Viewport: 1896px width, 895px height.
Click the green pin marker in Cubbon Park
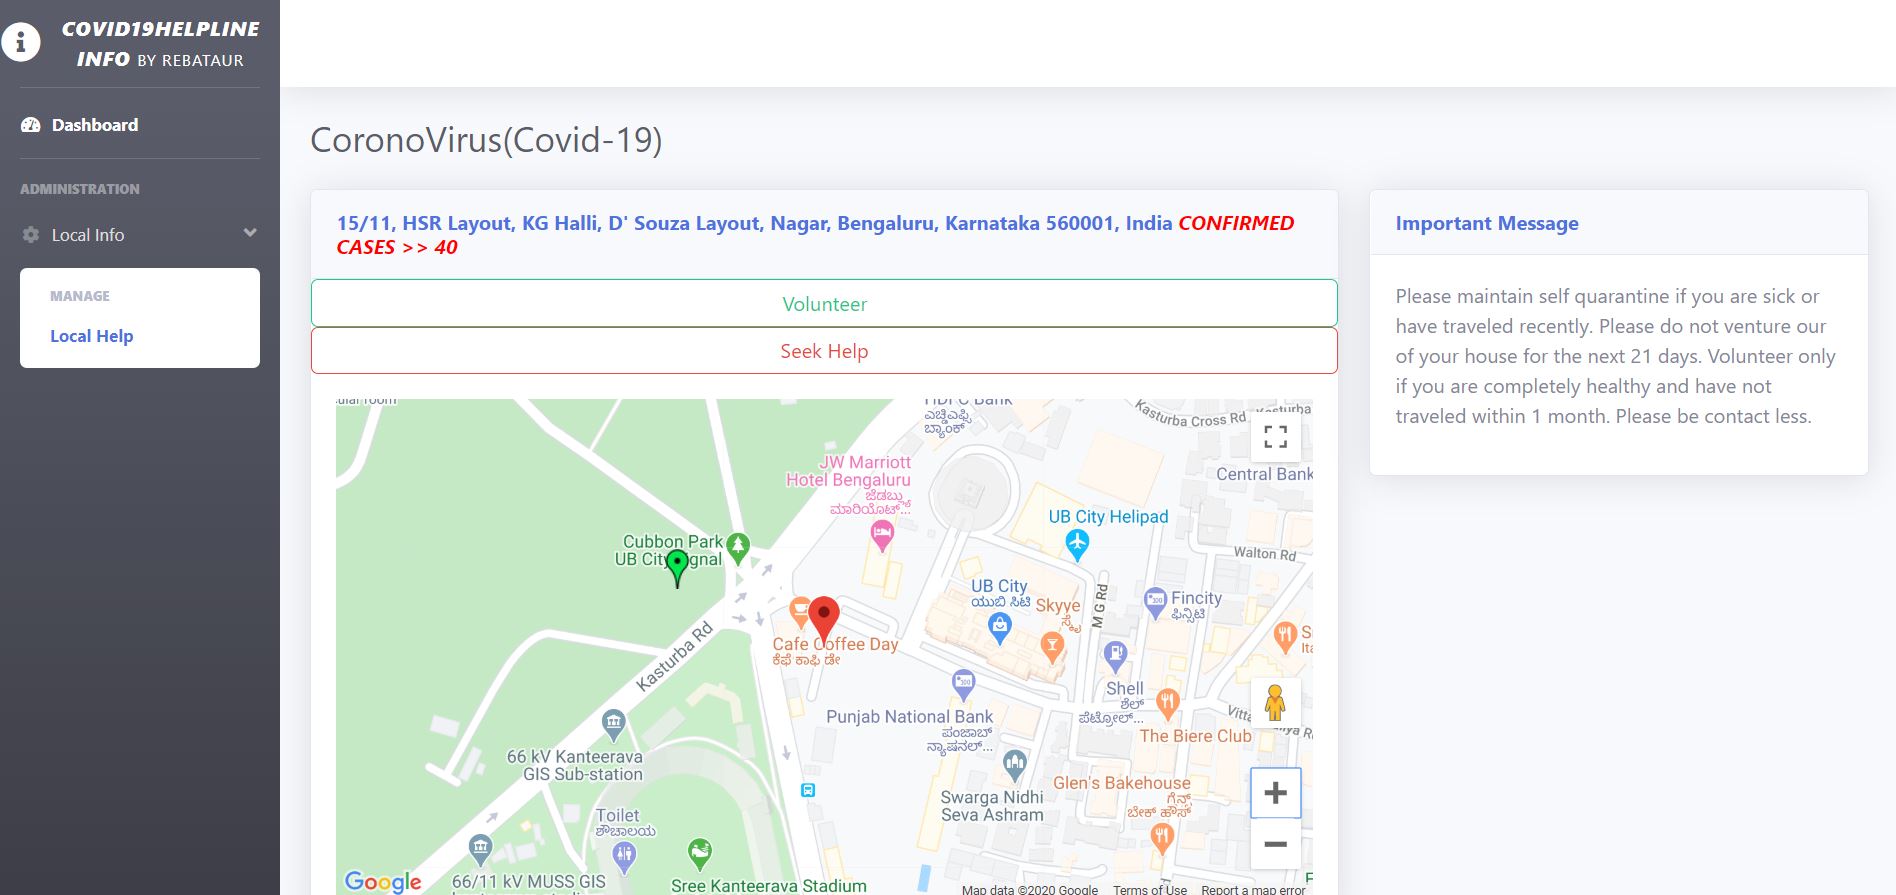(x=677, y=567)
